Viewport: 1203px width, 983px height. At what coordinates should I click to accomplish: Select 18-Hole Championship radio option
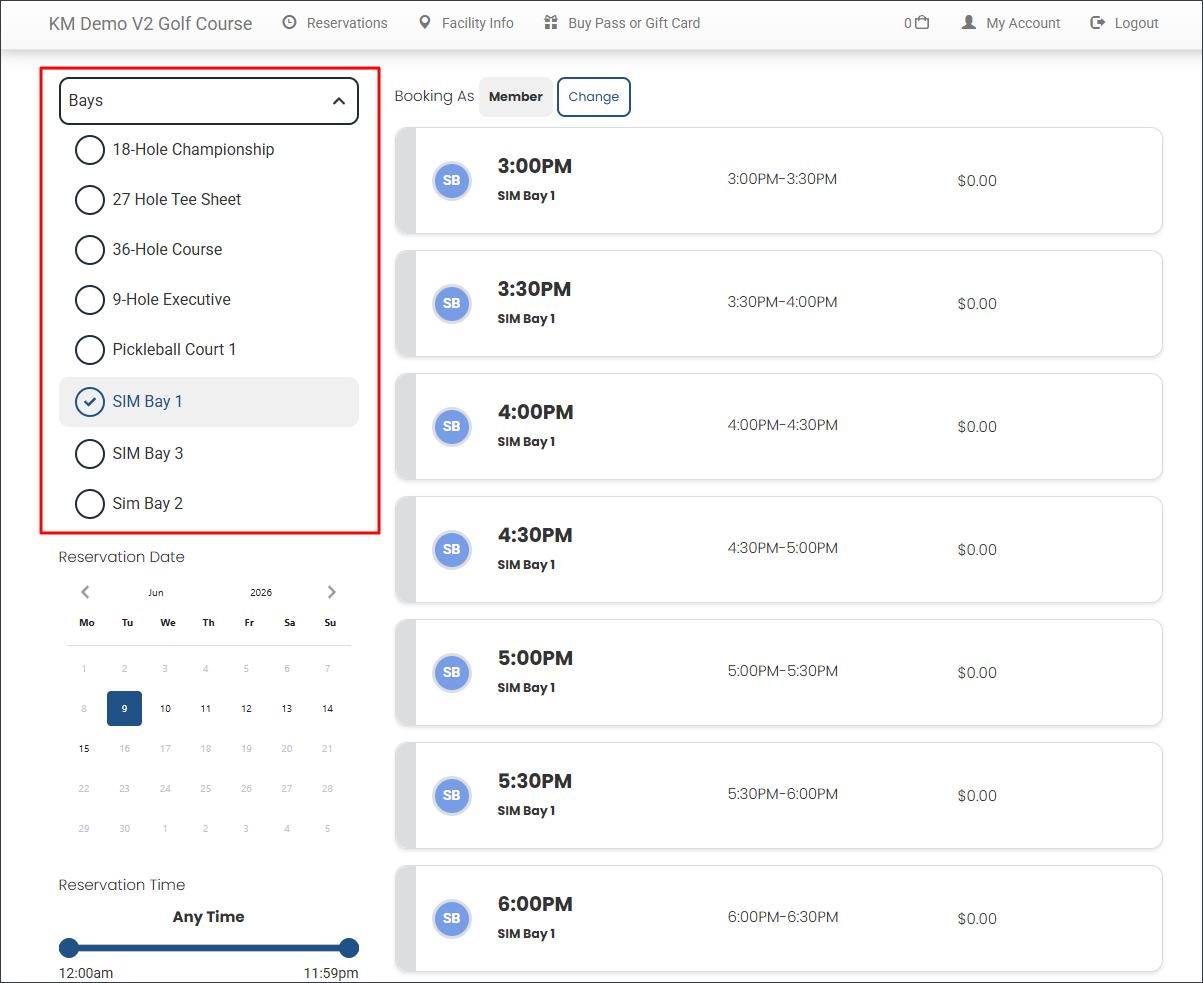pyautogui.click(x=90, y=150)
